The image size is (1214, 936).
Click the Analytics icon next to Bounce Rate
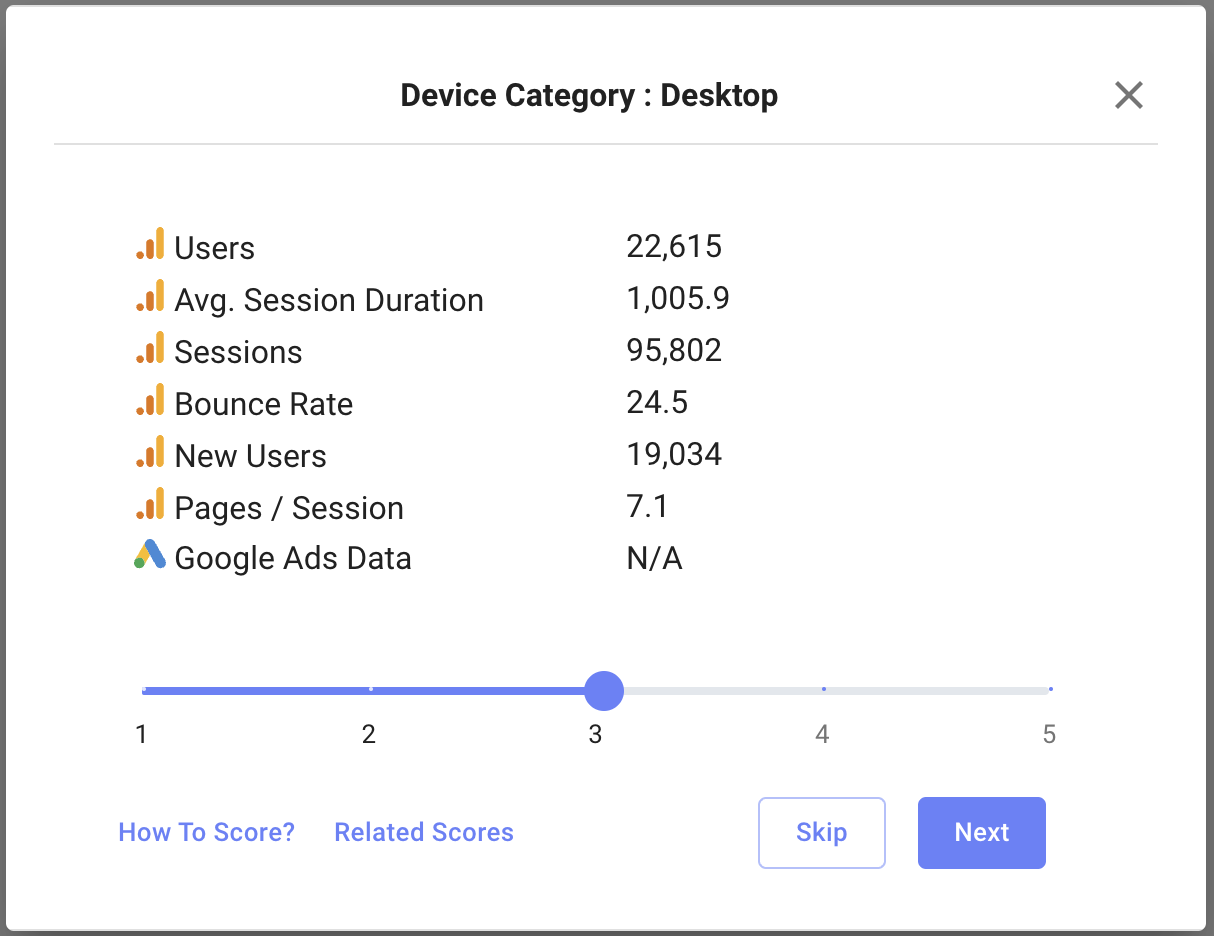tap(150, 401)
